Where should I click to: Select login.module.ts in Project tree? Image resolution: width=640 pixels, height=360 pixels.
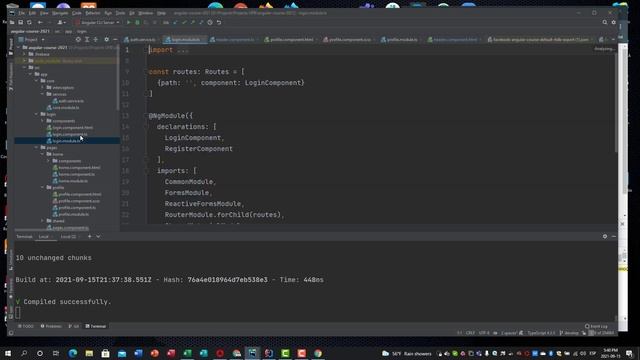(67, 141)
